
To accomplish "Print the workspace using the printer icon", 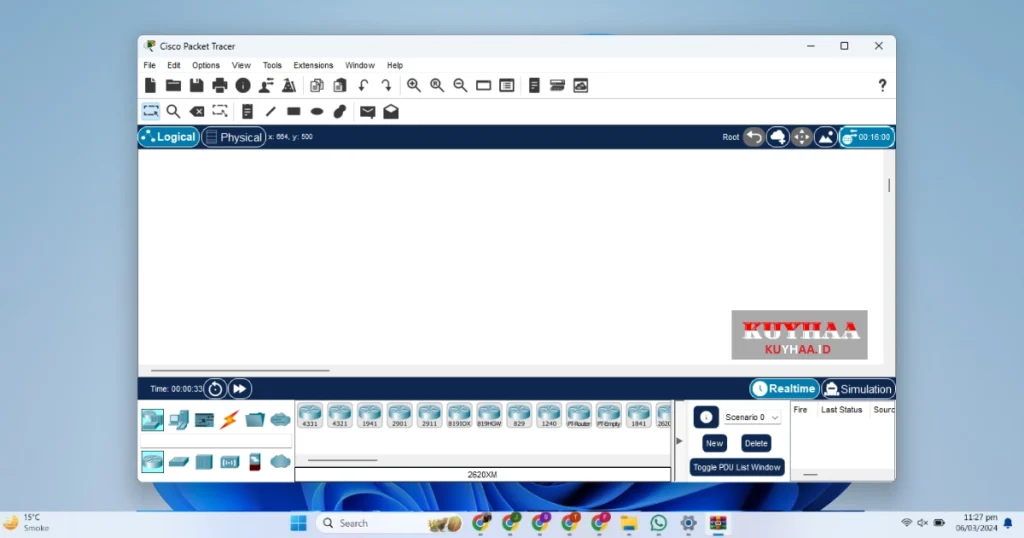I will (220, 86).
